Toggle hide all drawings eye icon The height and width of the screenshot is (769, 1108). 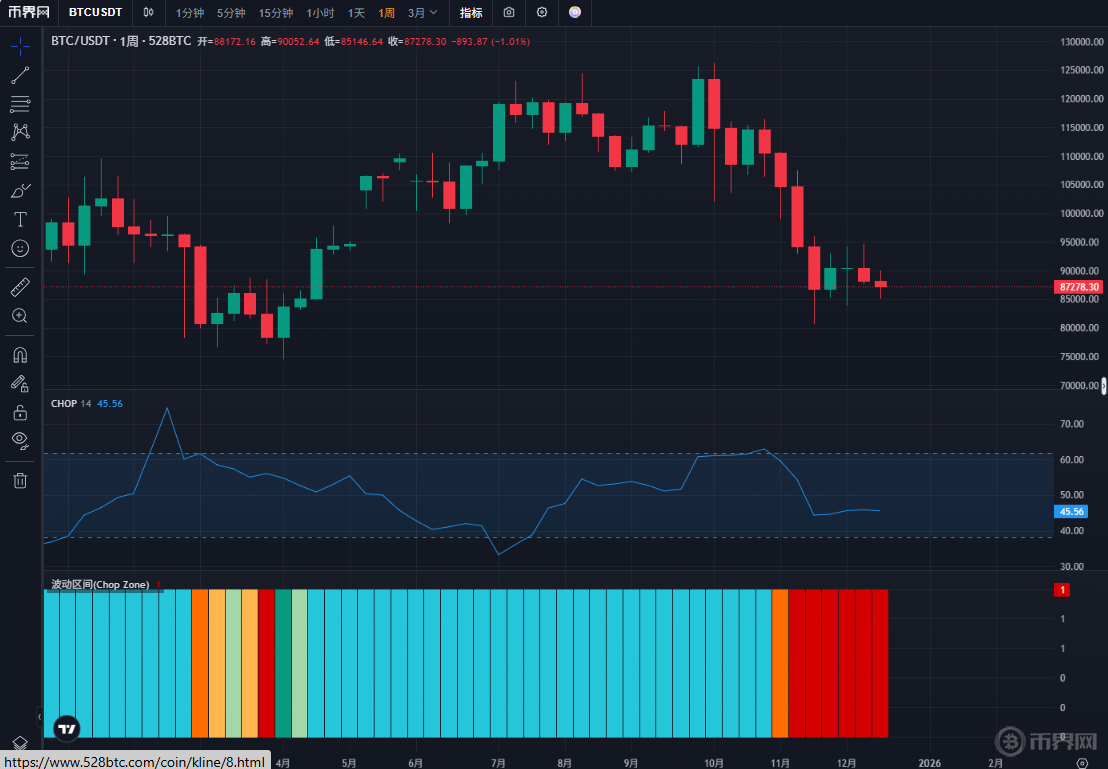(x=20, y=440)
